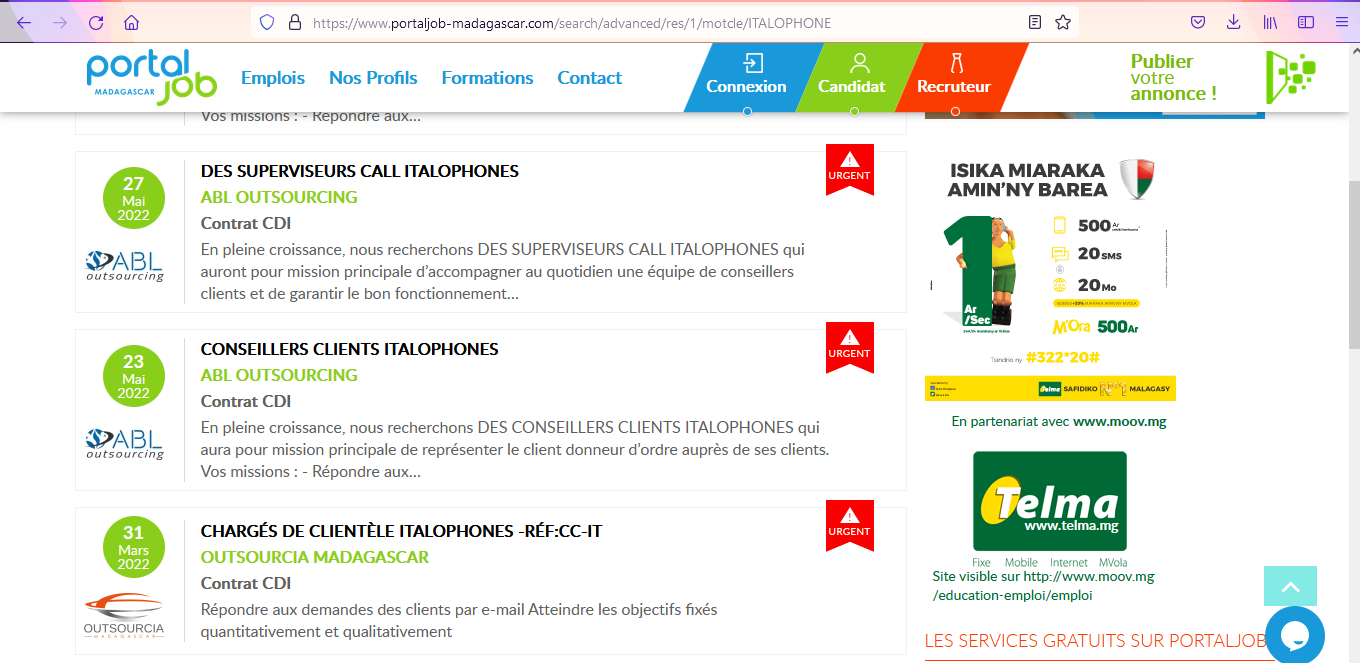Click the www.moov.mg partnership link
1360x663 pixels.
pyautogui.click(x=1120, y=422)
